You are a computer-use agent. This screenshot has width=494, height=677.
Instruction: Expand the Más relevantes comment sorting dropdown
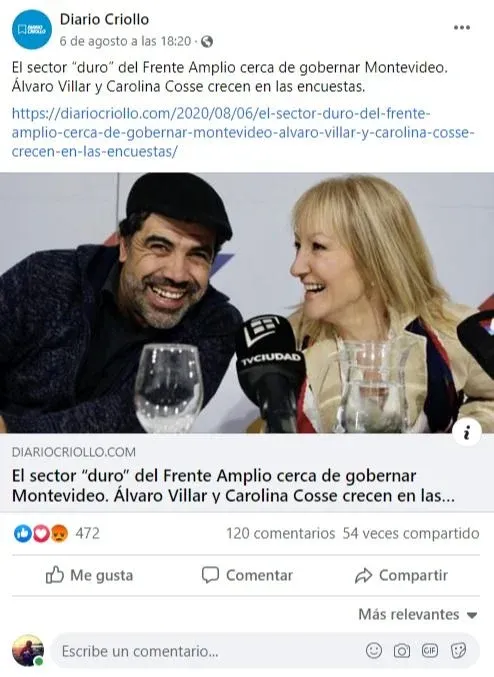click(418, 614)
